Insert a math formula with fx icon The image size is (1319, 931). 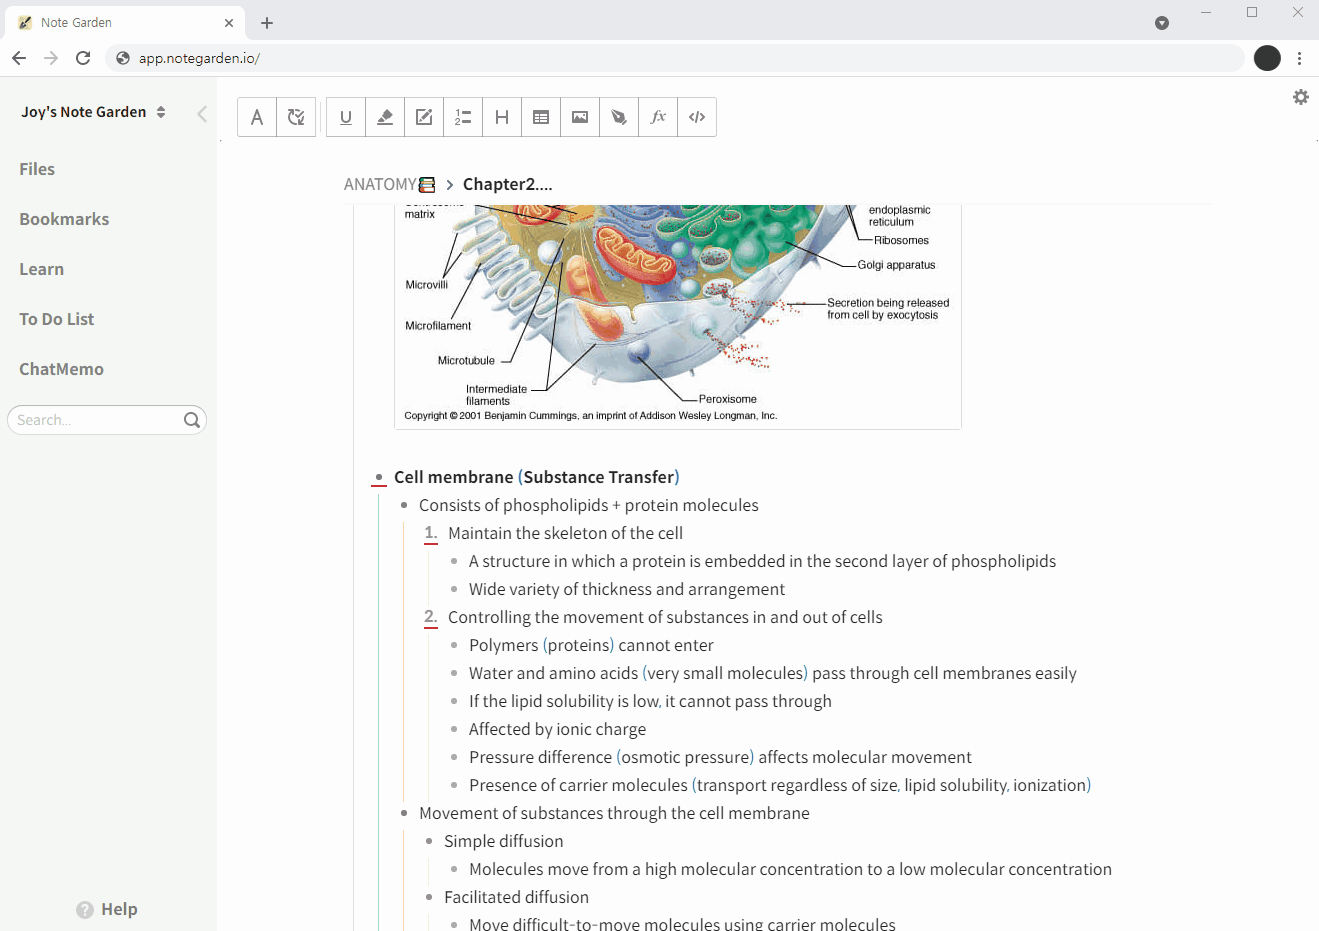pos(658,117)
